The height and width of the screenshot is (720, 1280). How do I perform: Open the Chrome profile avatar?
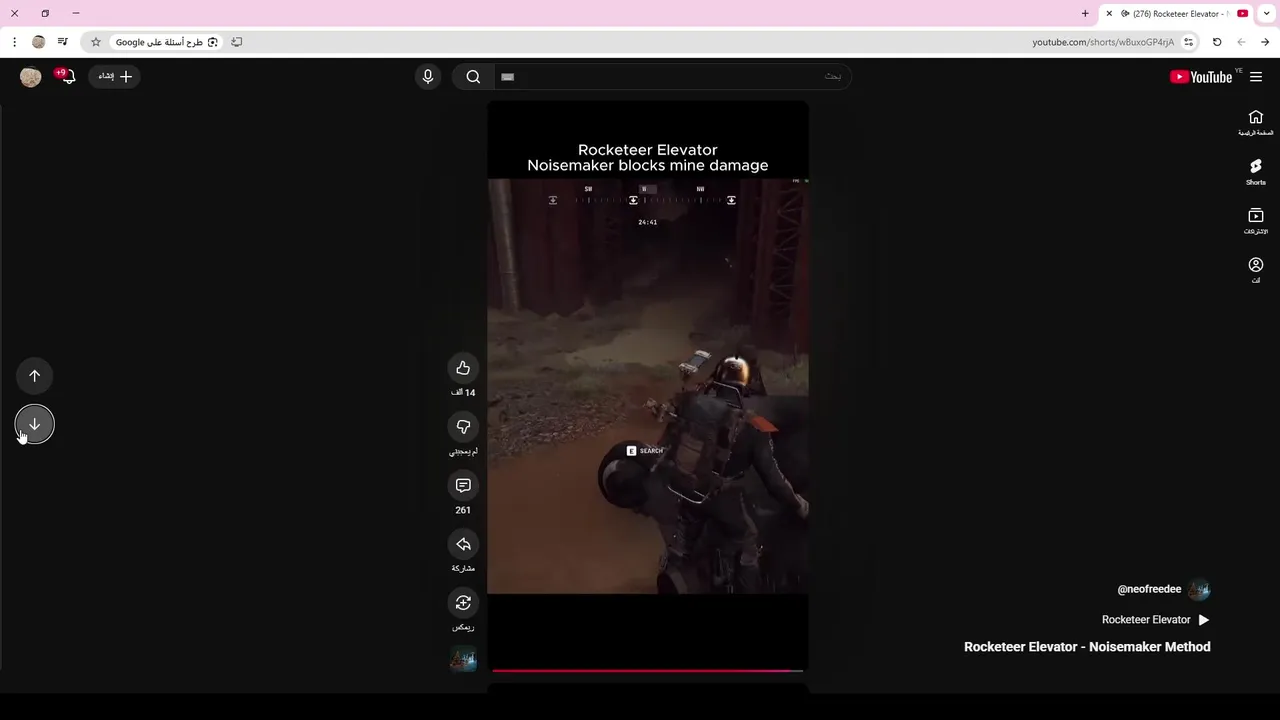(x=39, y=42)
